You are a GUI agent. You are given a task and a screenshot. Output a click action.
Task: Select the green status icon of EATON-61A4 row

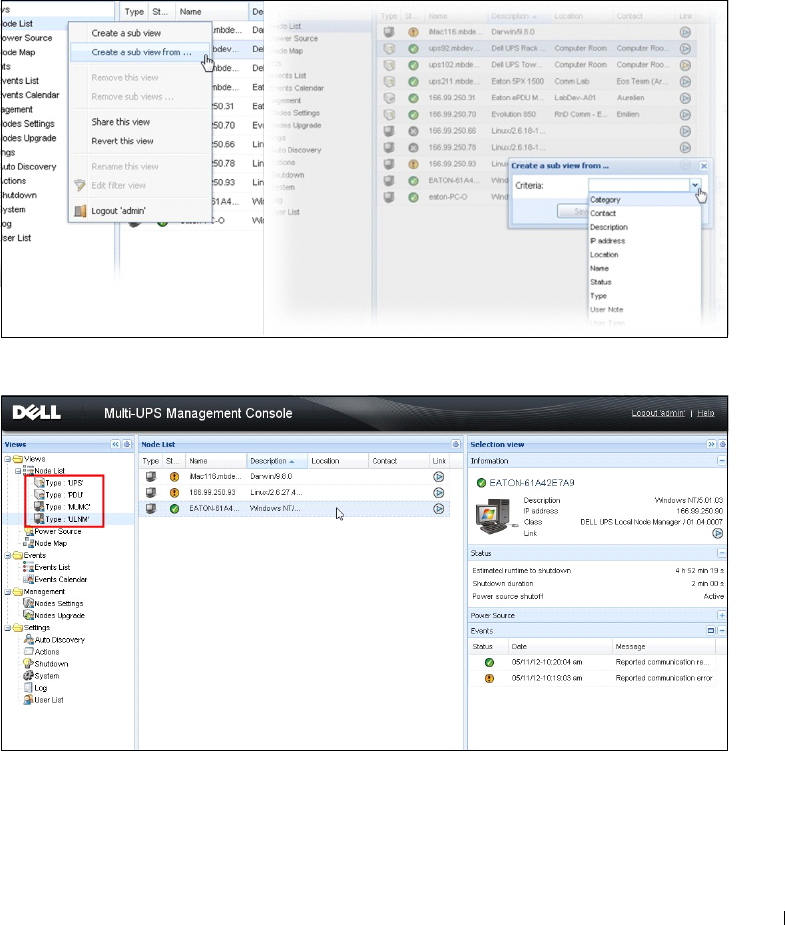tap(174, 509)
